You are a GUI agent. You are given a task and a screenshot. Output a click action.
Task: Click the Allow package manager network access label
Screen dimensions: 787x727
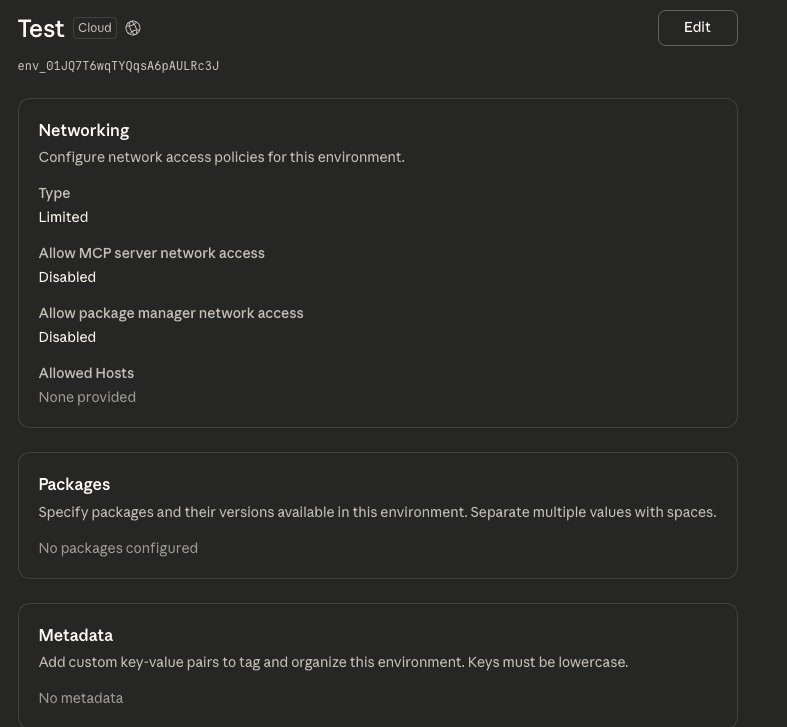(x=171, y=313)
